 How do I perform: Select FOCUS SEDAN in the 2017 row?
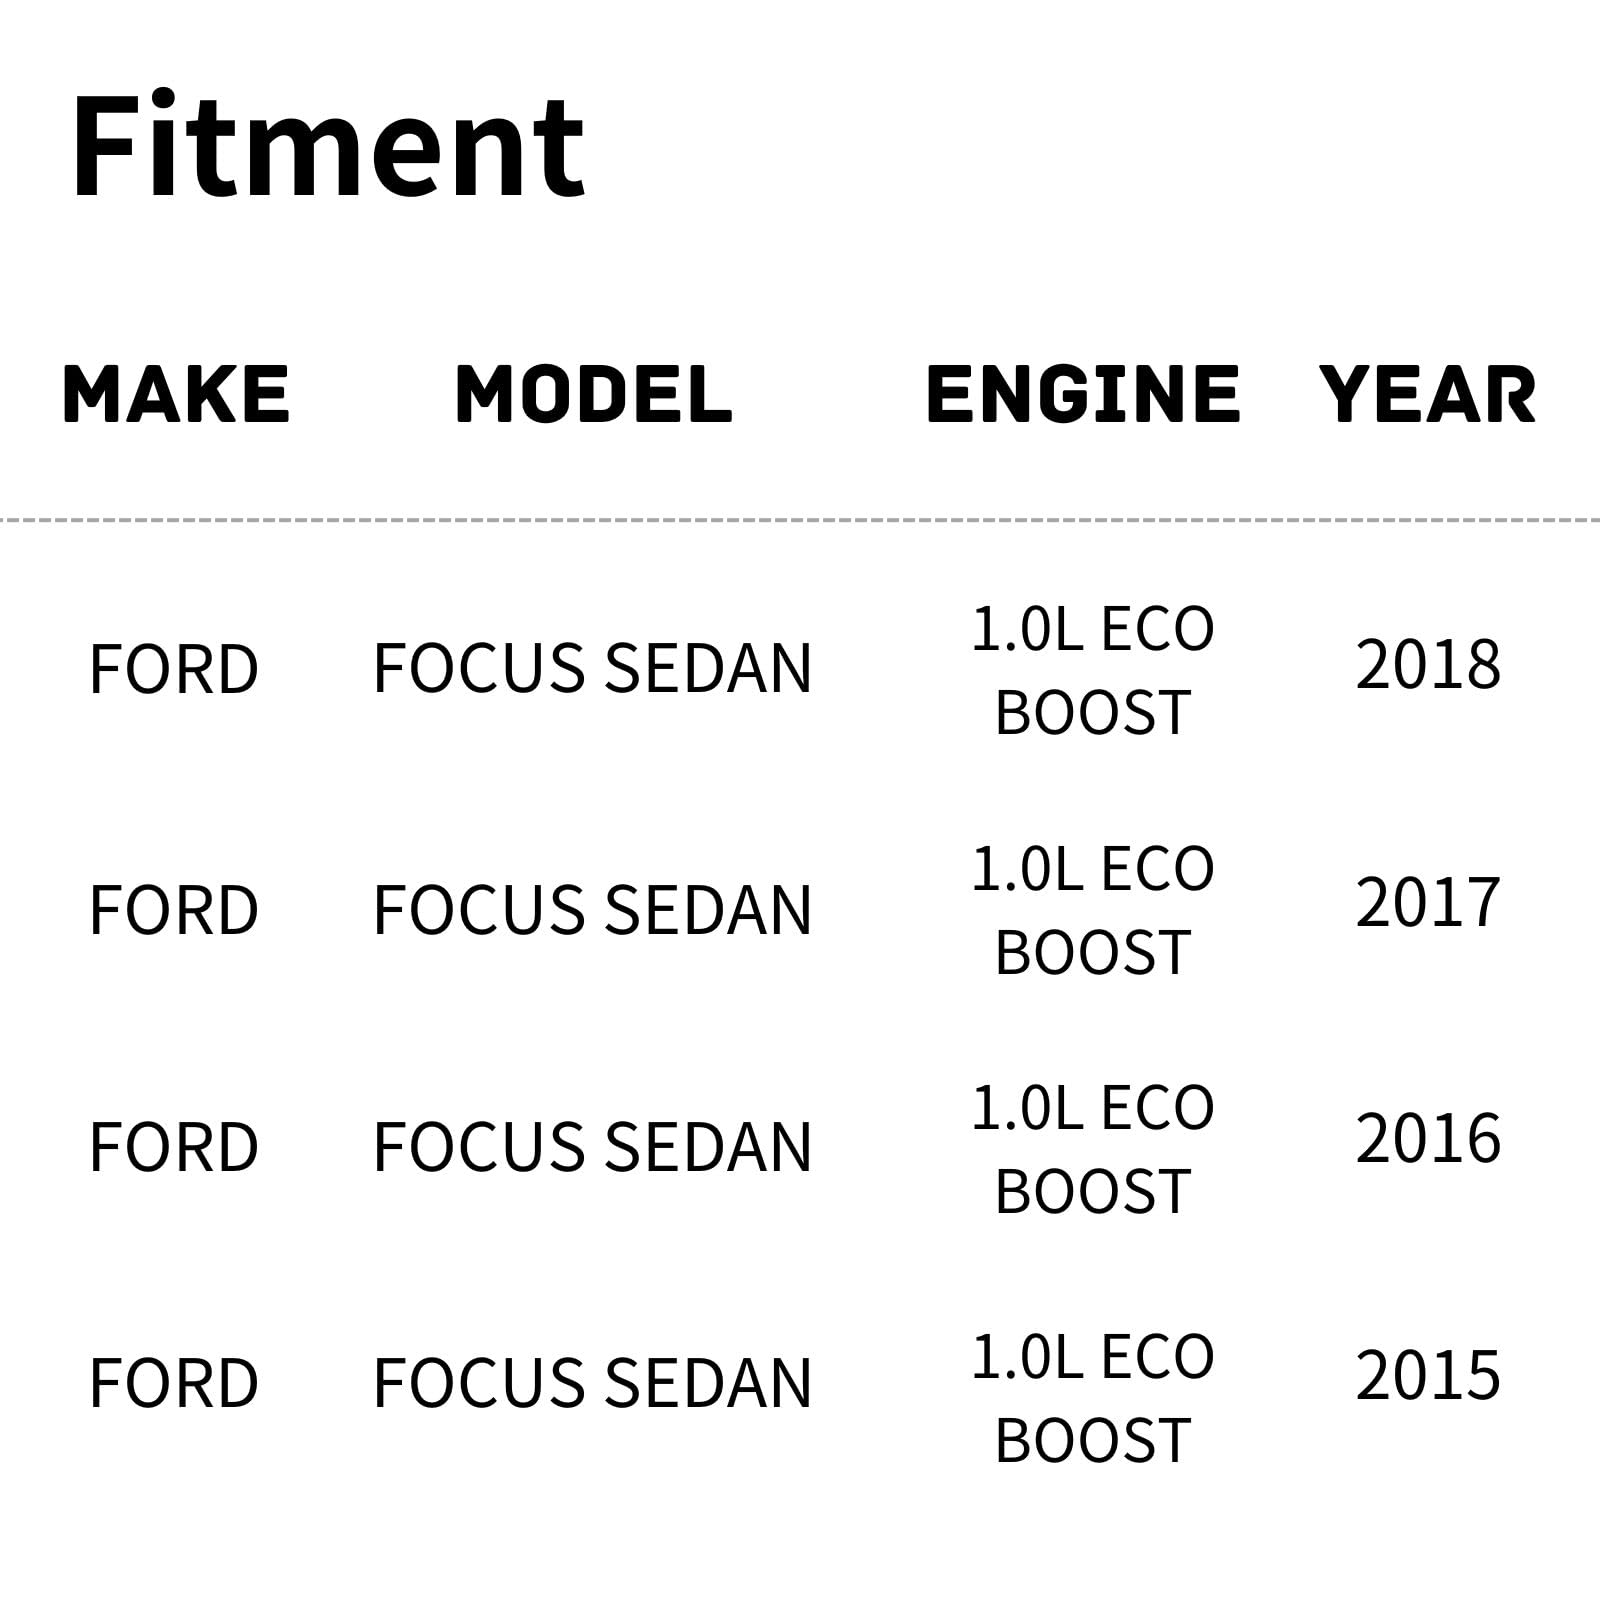[x=592, y=910]
